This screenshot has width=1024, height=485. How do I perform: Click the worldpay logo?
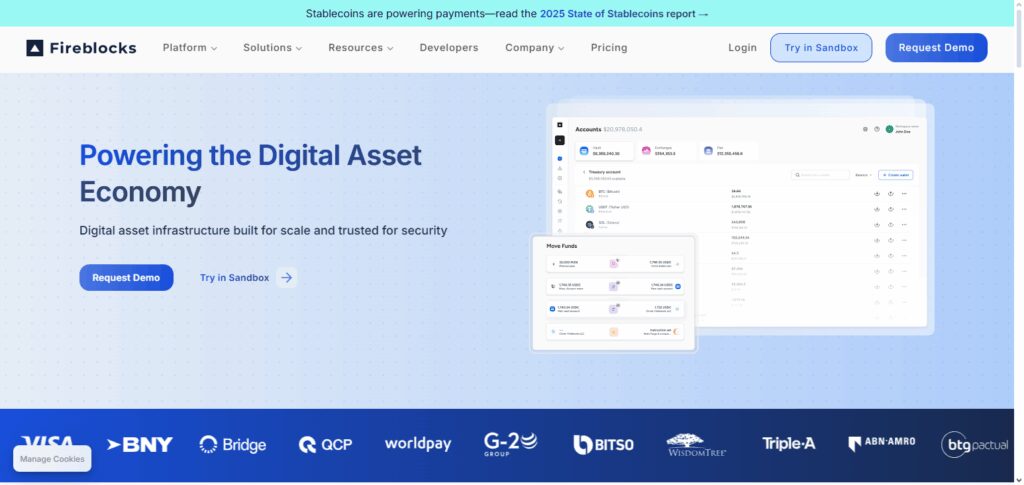point(418,444)
